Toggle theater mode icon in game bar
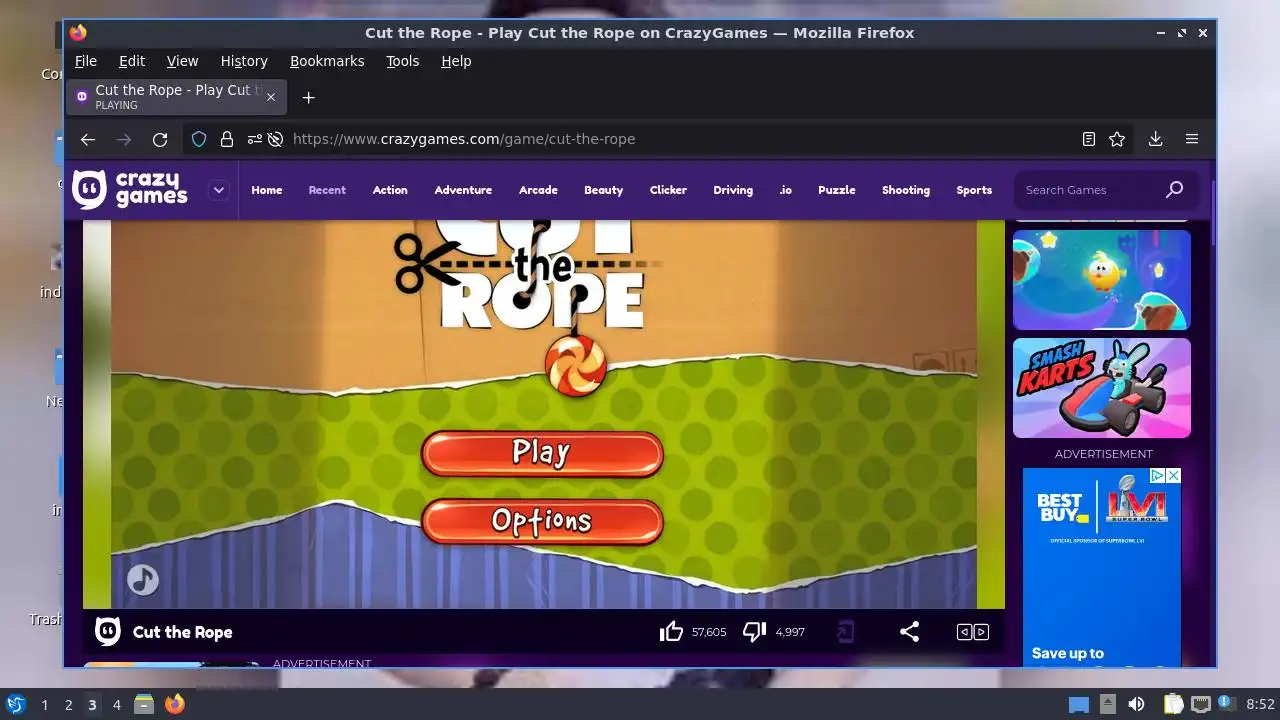This screenshot has width=1280, height=720. pos(973,632)
